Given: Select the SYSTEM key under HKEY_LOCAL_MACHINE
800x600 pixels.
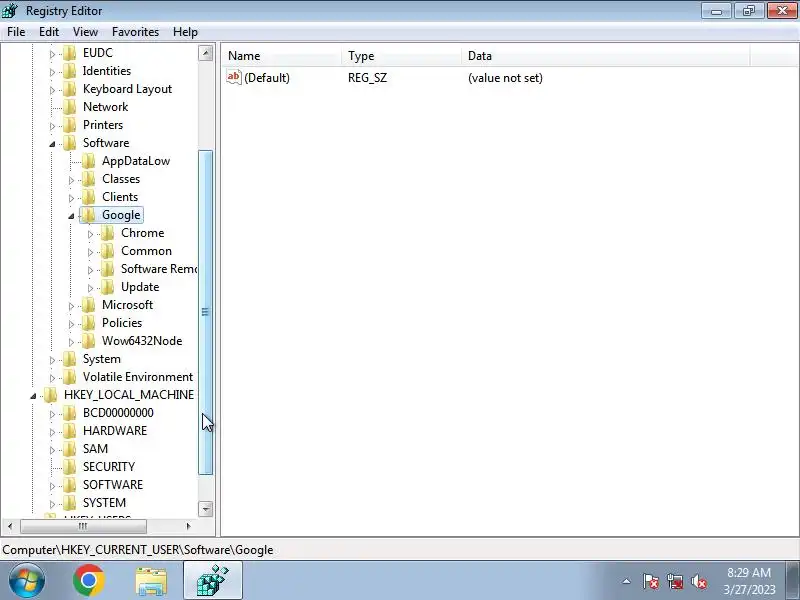Looking at the screenshot, I should click(x=104, y=503).
